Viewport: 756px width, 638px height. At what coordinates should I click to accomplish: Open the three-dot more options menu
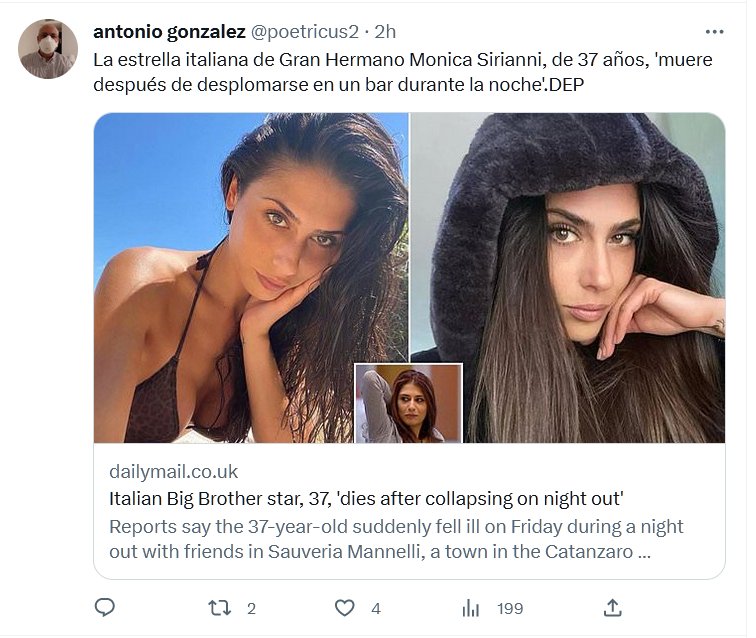(714, 31)
